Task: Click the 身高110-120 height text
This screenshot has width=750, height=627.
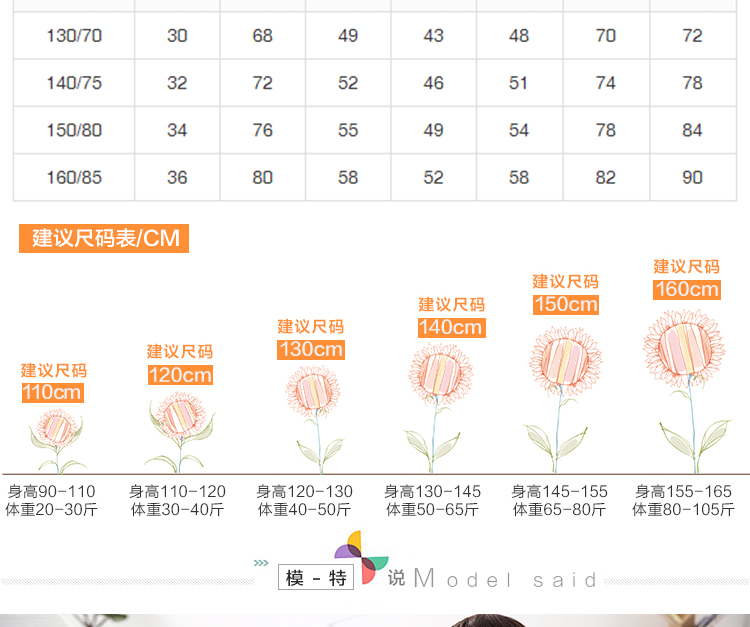Action: [177, 491]
